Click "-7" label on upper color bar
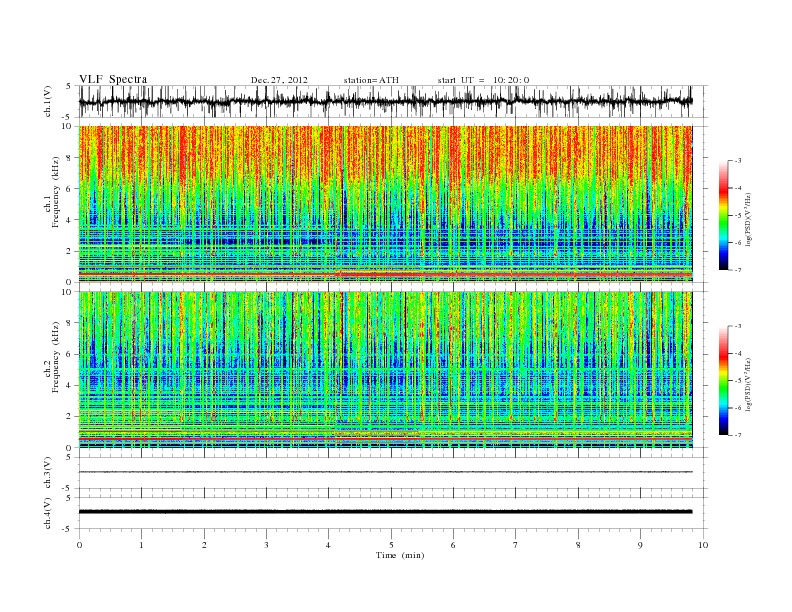Screen dimensions: 792x612 [738, 270]
